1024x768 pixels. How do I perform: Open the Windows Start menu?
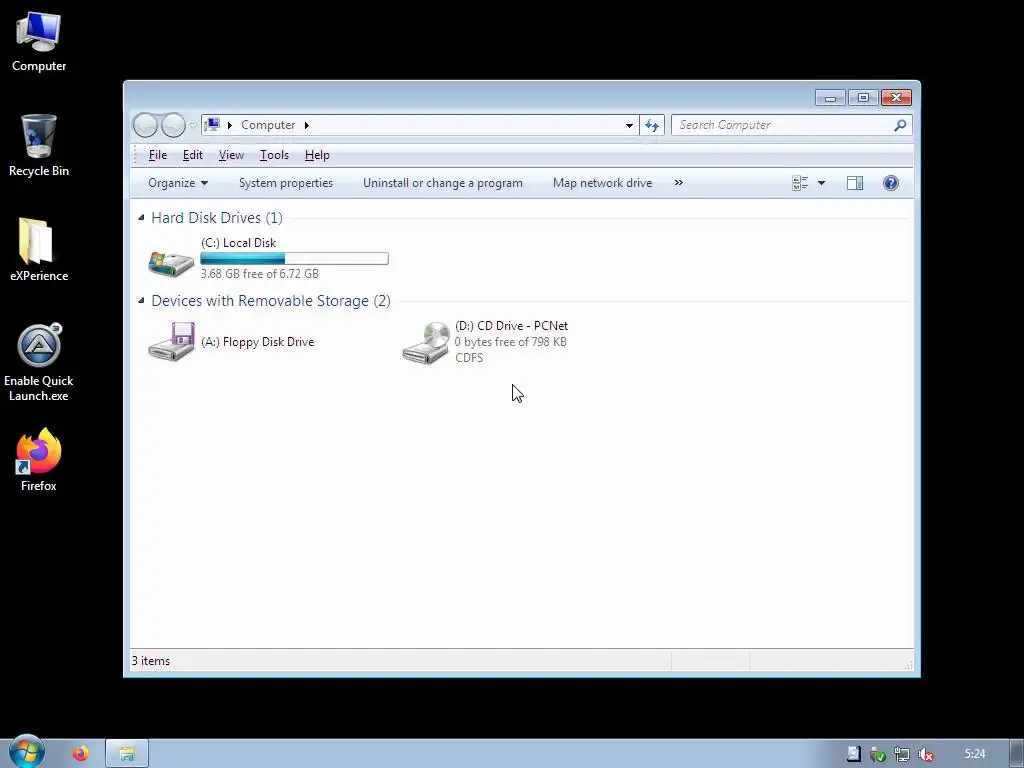coord(27,753)
